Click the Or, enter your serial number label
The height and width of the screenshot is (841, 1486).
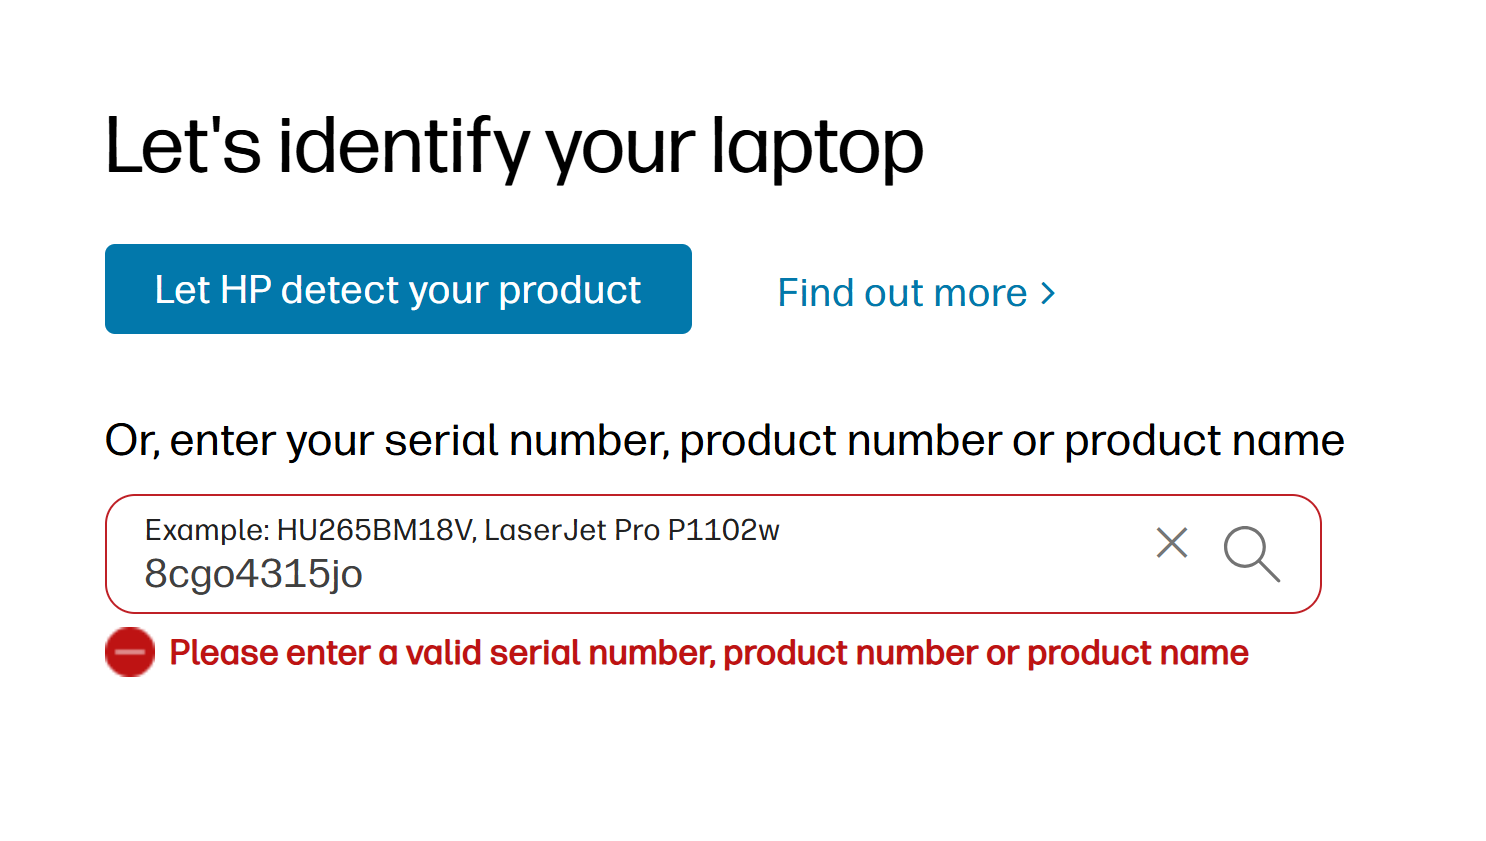[x=724, y=440]
